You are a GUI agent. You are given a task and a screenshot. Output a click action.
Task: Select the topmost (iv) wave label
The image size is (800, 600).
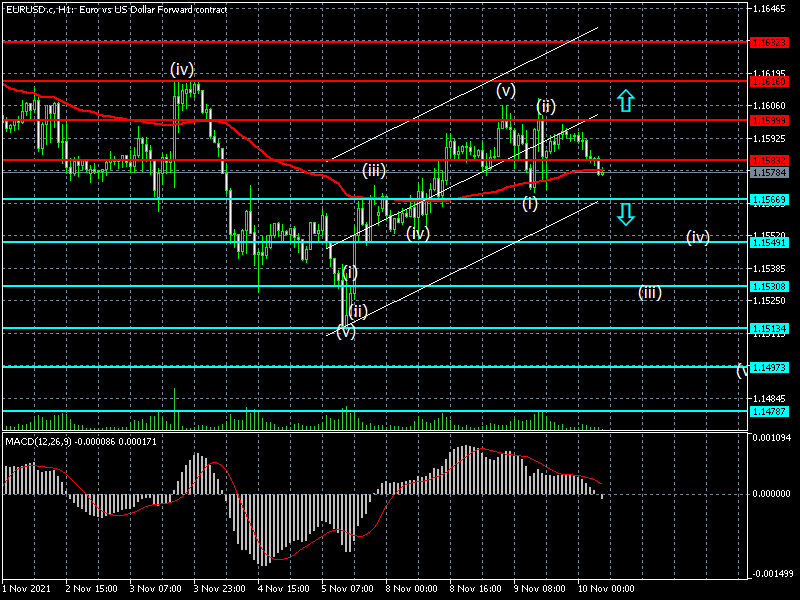[x=181, y=69]
